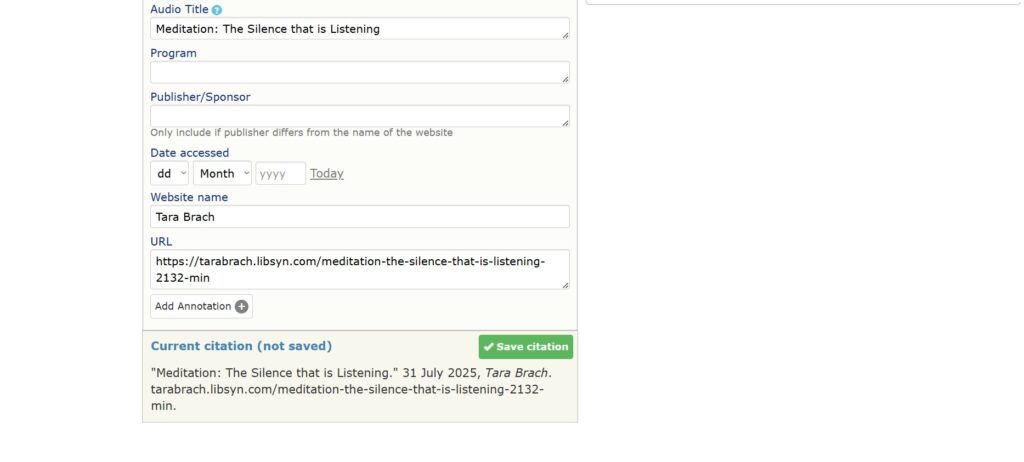1024x462 pixels.
Task: Click the checkmark icon on Save citation
Action: pos(488,347)
